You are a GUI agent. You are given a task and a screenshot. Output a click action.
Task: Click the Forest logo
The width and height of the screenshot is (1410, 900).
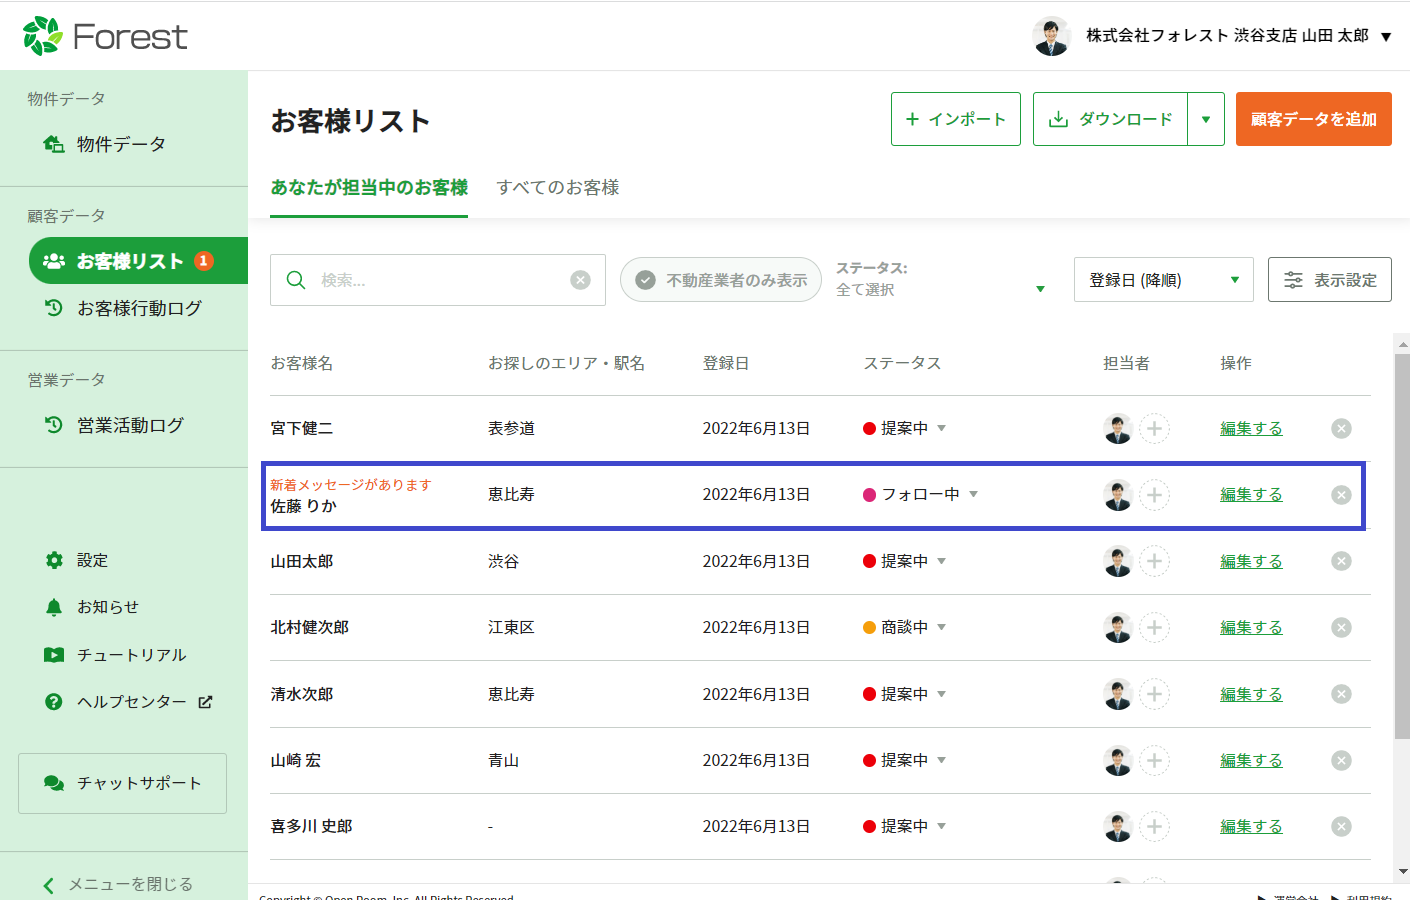pos(105,36)
